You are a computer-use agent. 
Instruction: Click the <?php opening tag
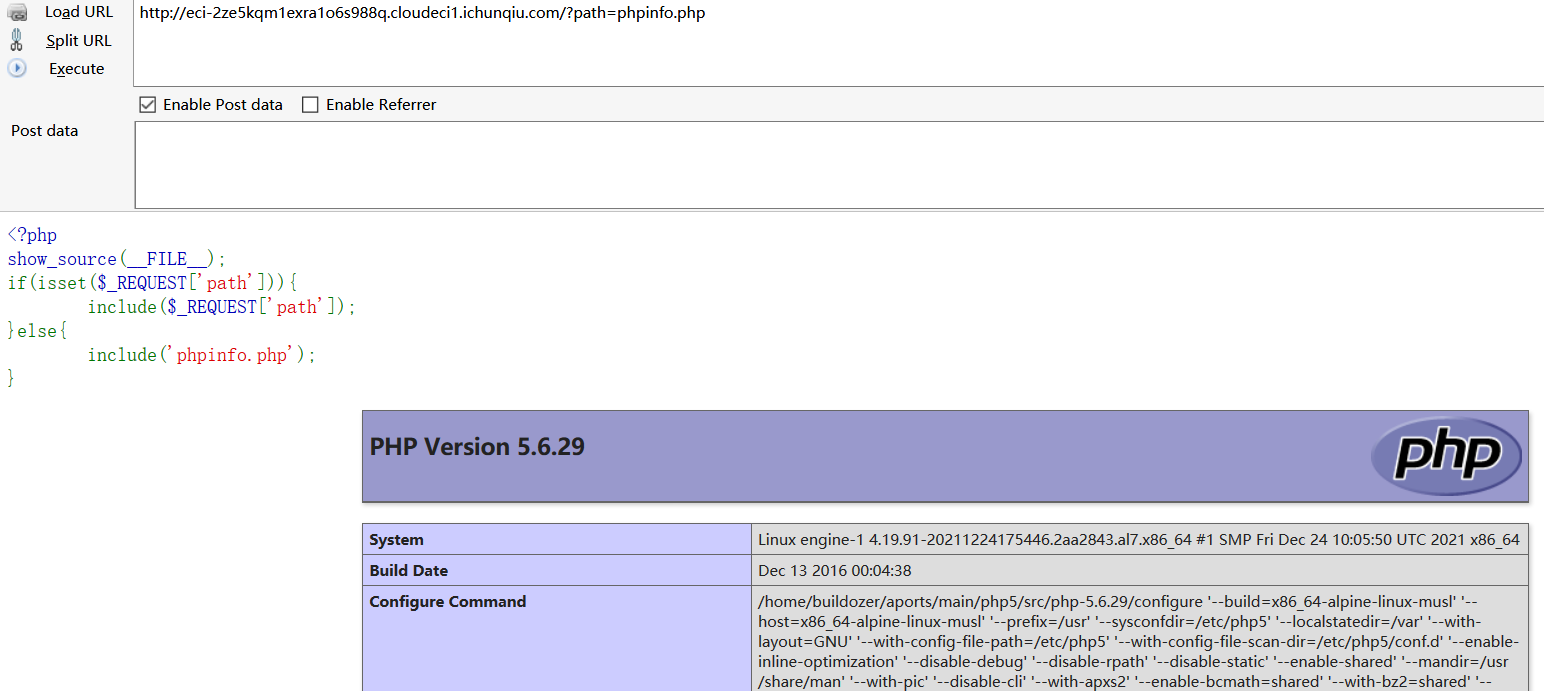pos(32,235)
